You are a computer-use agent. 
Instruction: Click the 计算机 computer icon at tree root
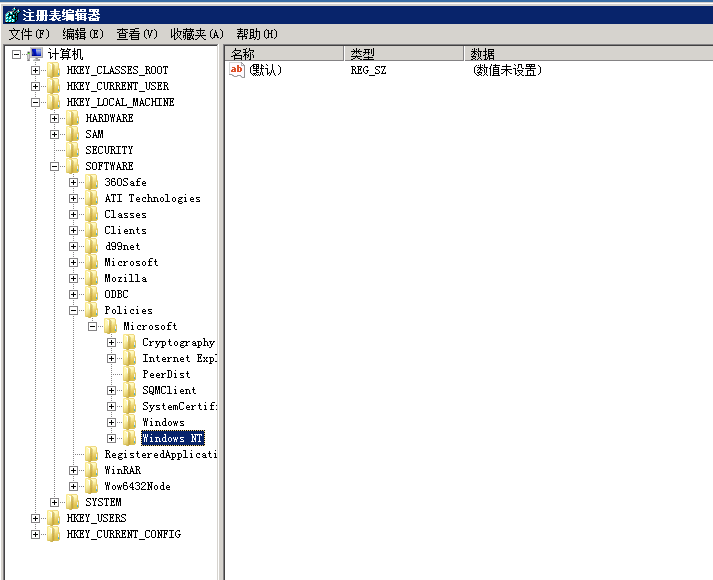(35, 54)
